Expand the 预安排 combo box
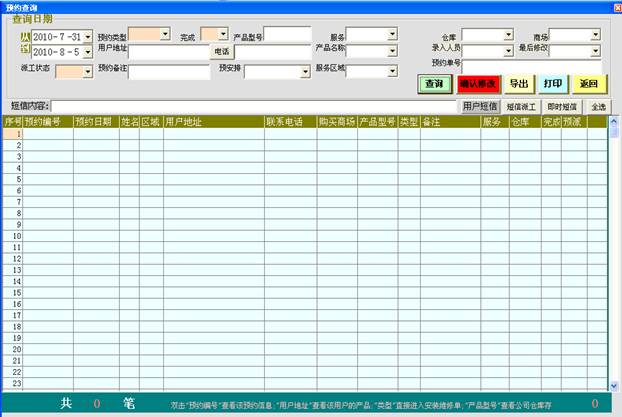622x417 pixels. pos(305,72)
